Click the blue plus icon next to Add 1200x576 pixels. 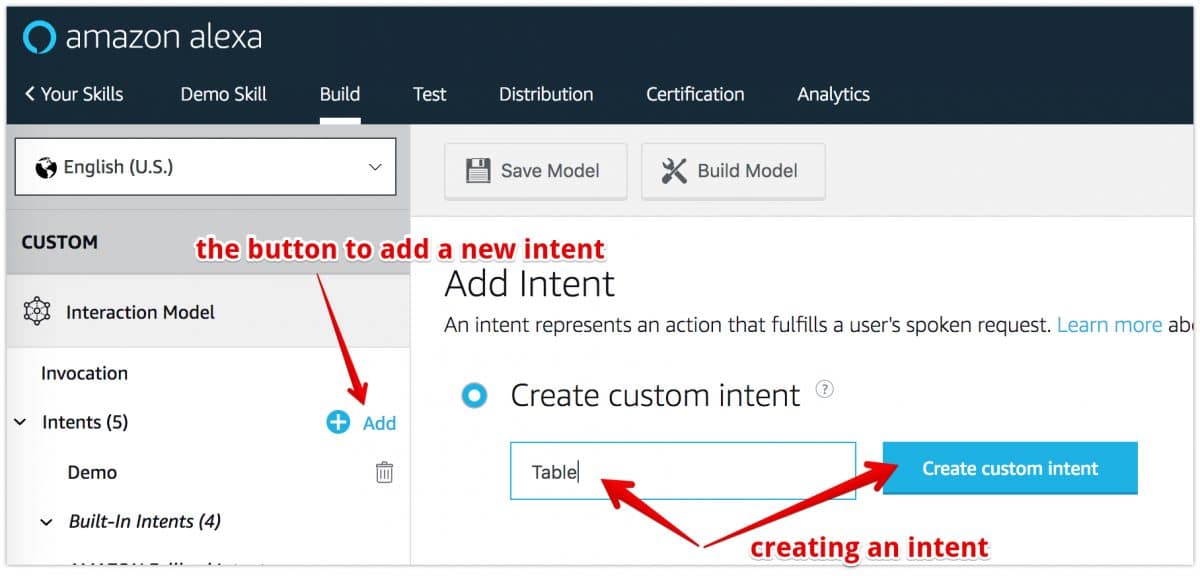click(x=338, y=422)
